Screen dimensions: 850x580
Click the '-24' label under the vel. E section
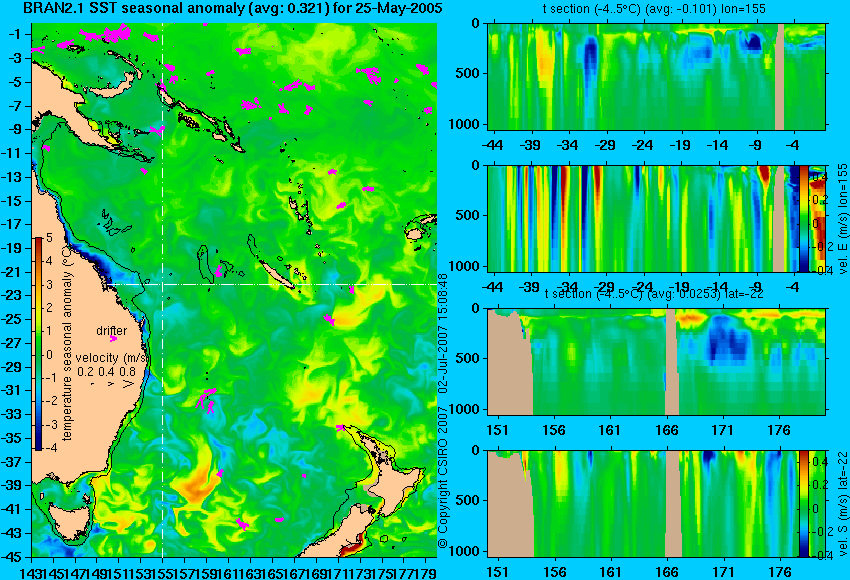[x=642, y=287]
